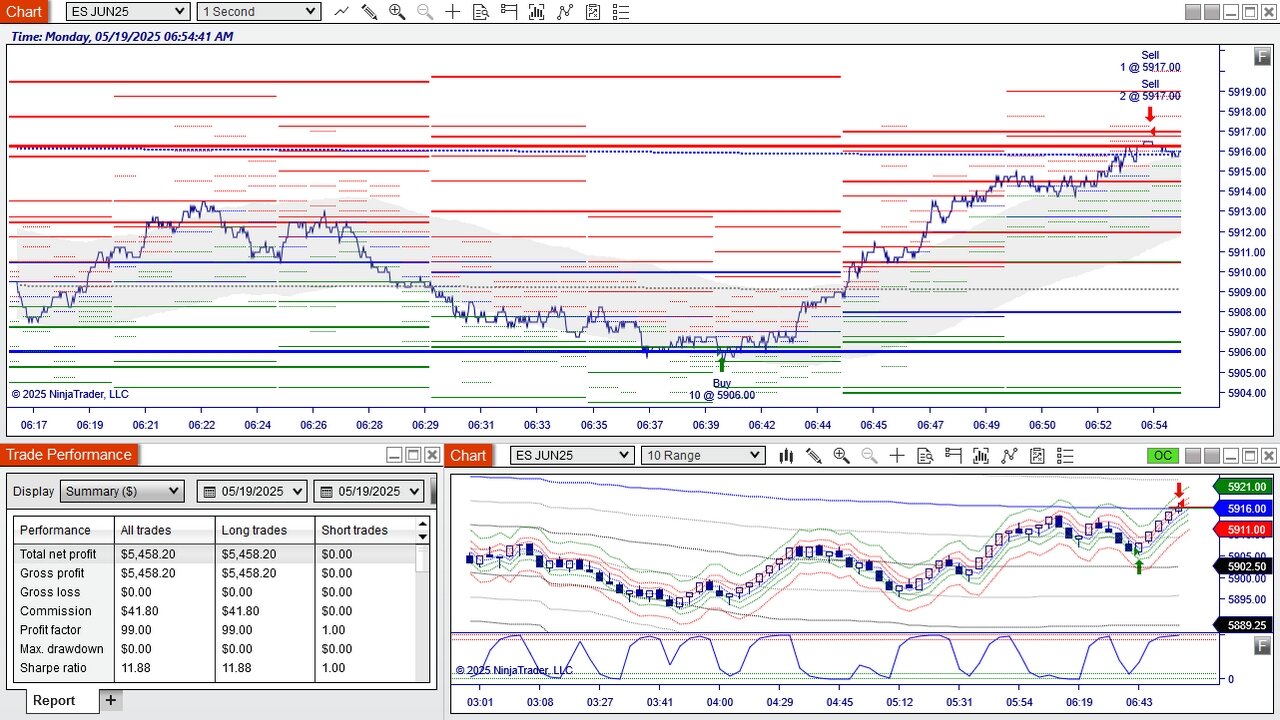Zoom in on the 1 Second chart

pyautogui.click(x=397, y=12)
